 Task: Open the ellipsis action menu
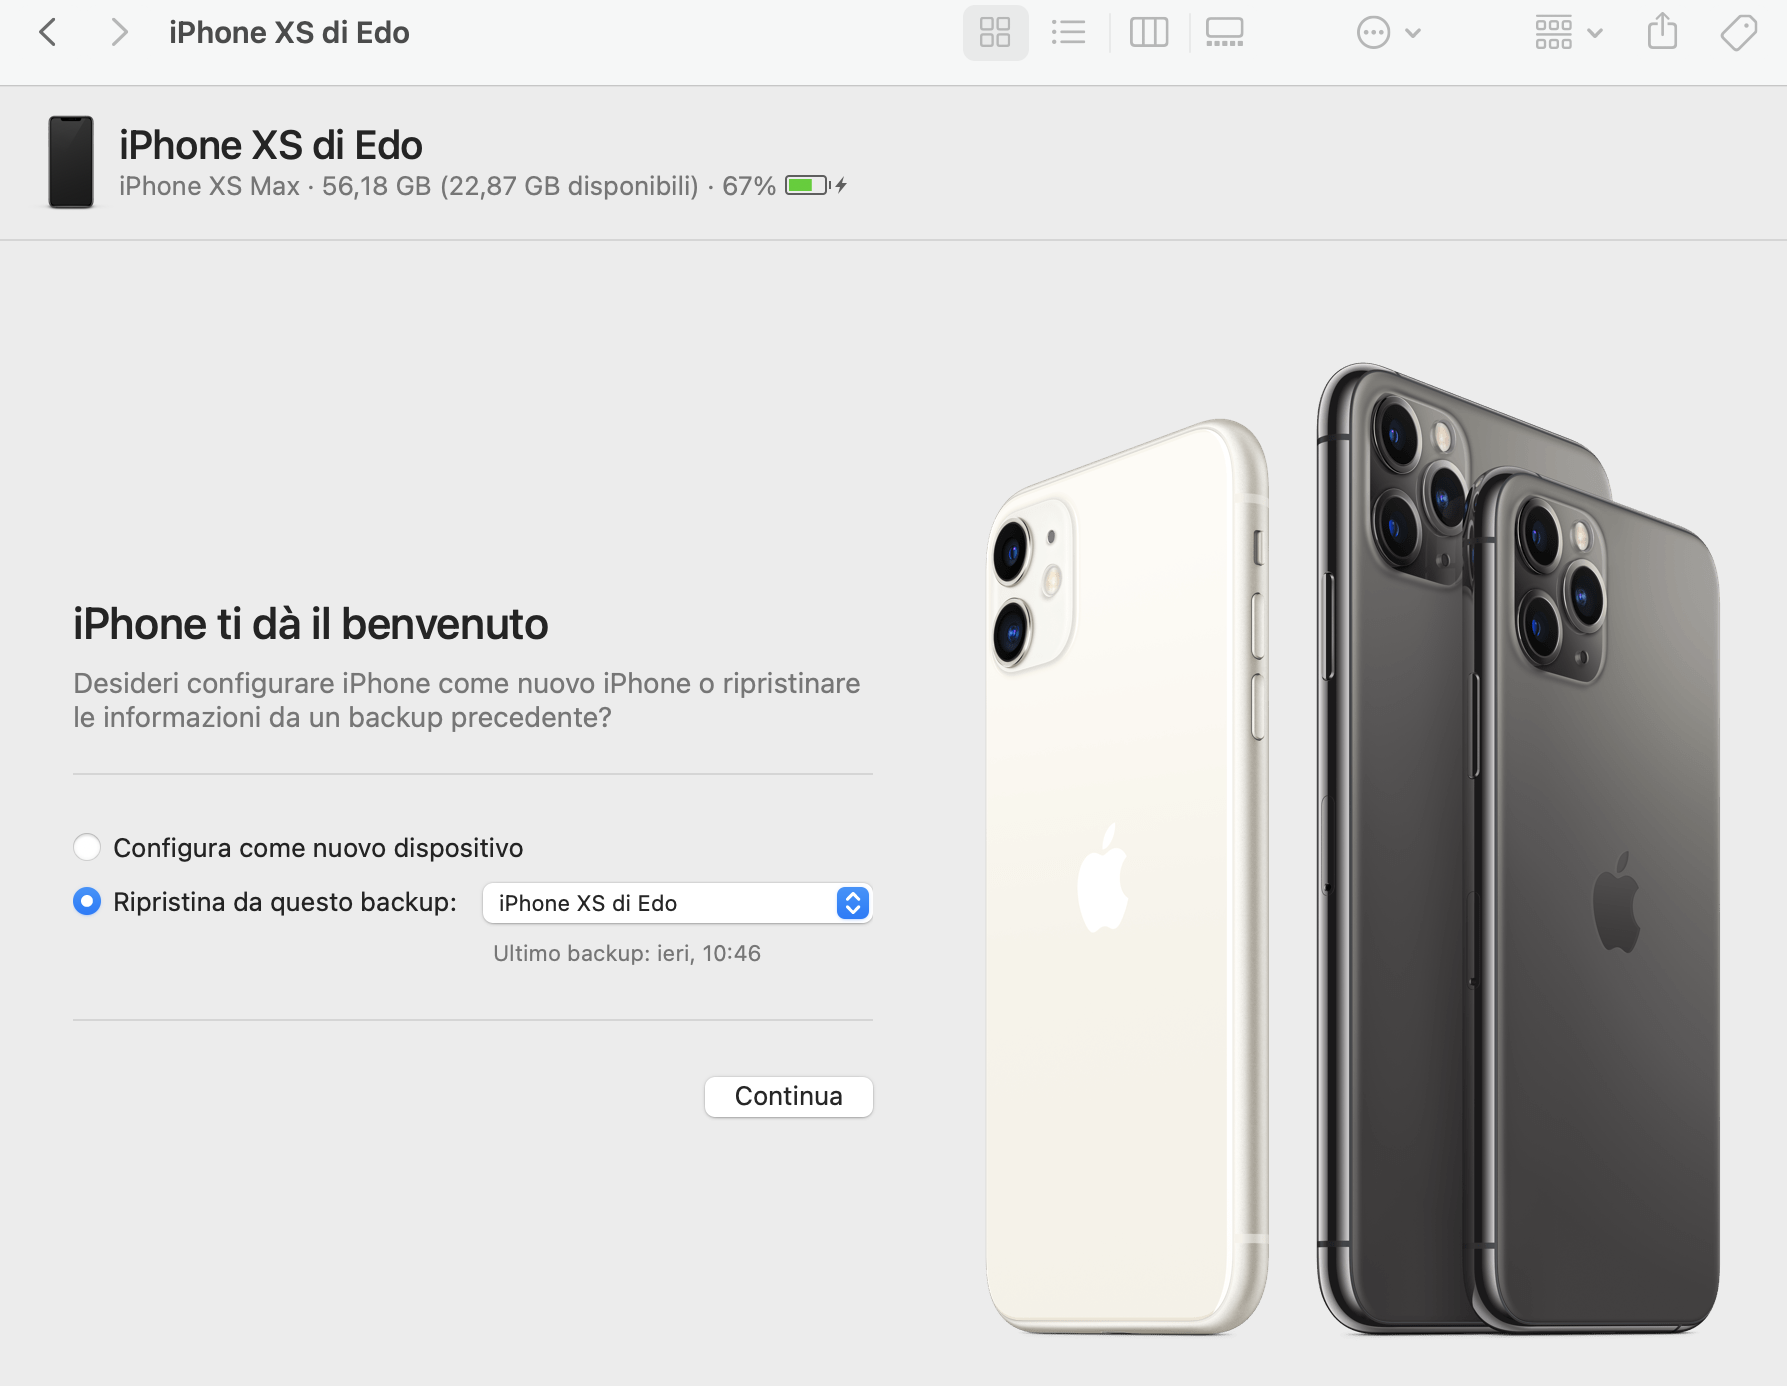coord(1388,33)
